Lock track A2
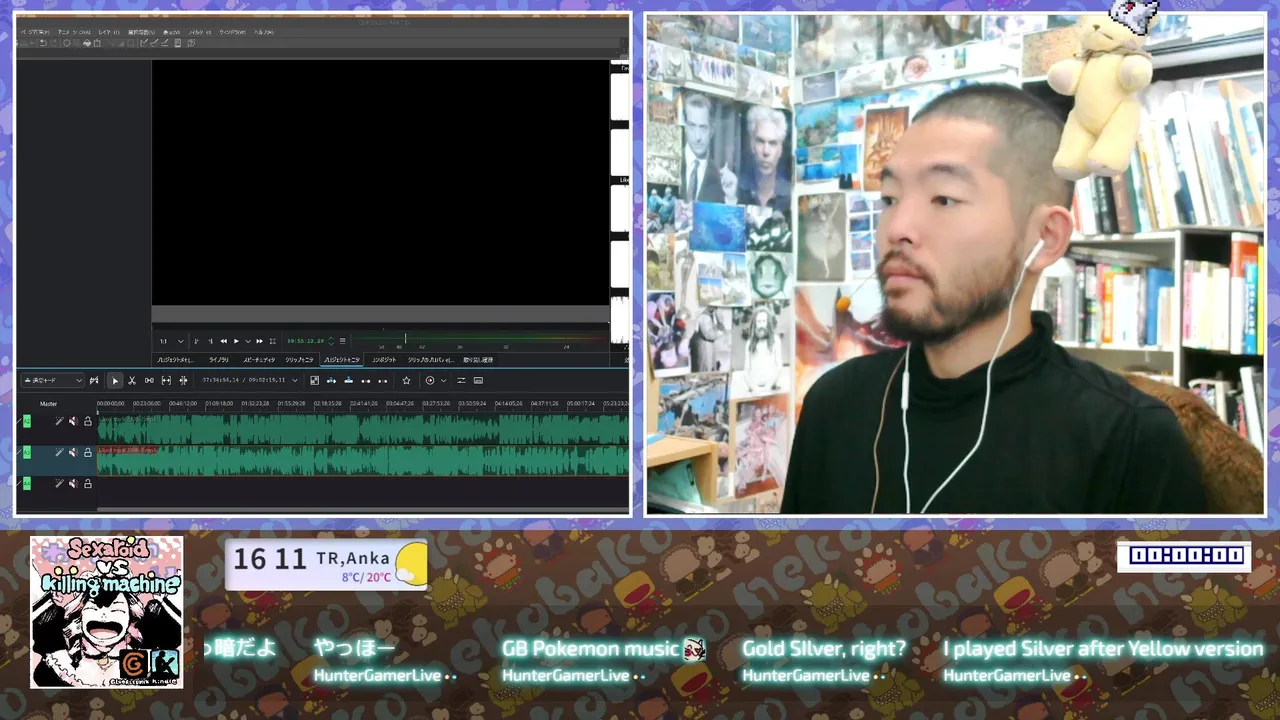1280x720 pixels. pyautogui.click(x=88, y=421)
